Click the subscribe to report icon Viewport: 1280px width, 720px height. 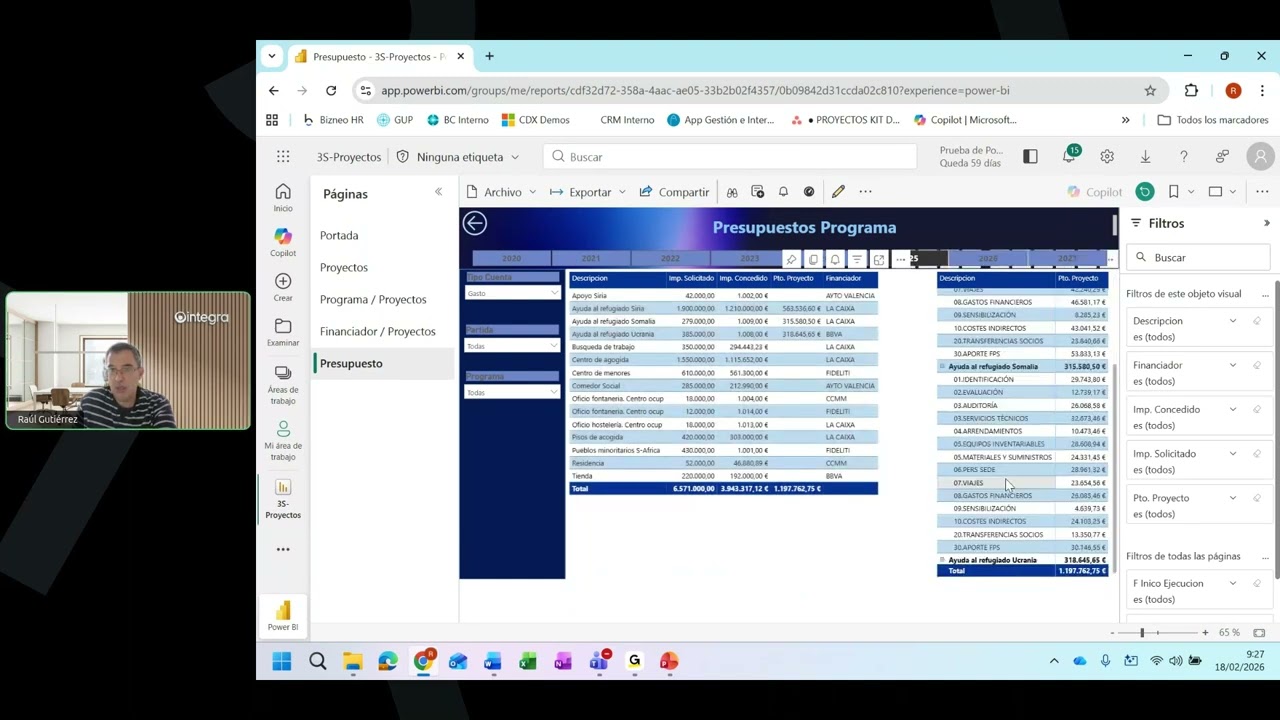757,192
